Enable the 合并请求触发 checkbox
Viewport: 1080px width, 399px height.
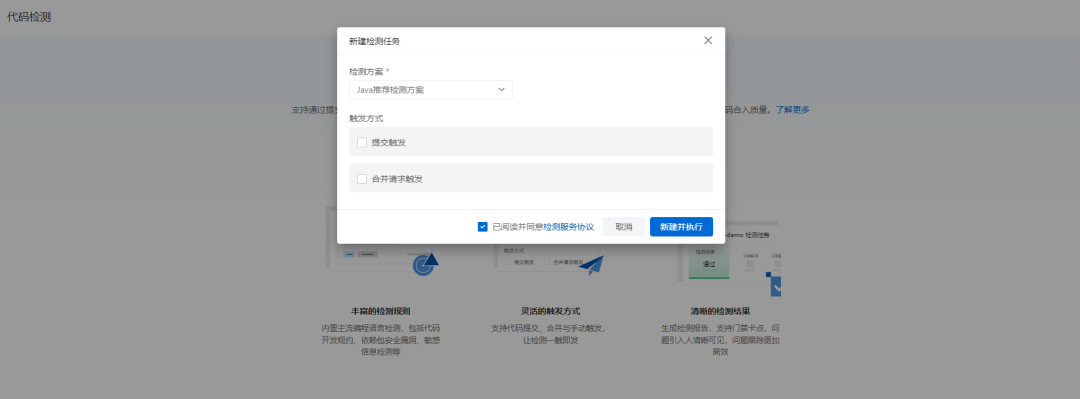pyautogui.click(x=362, y=178)
